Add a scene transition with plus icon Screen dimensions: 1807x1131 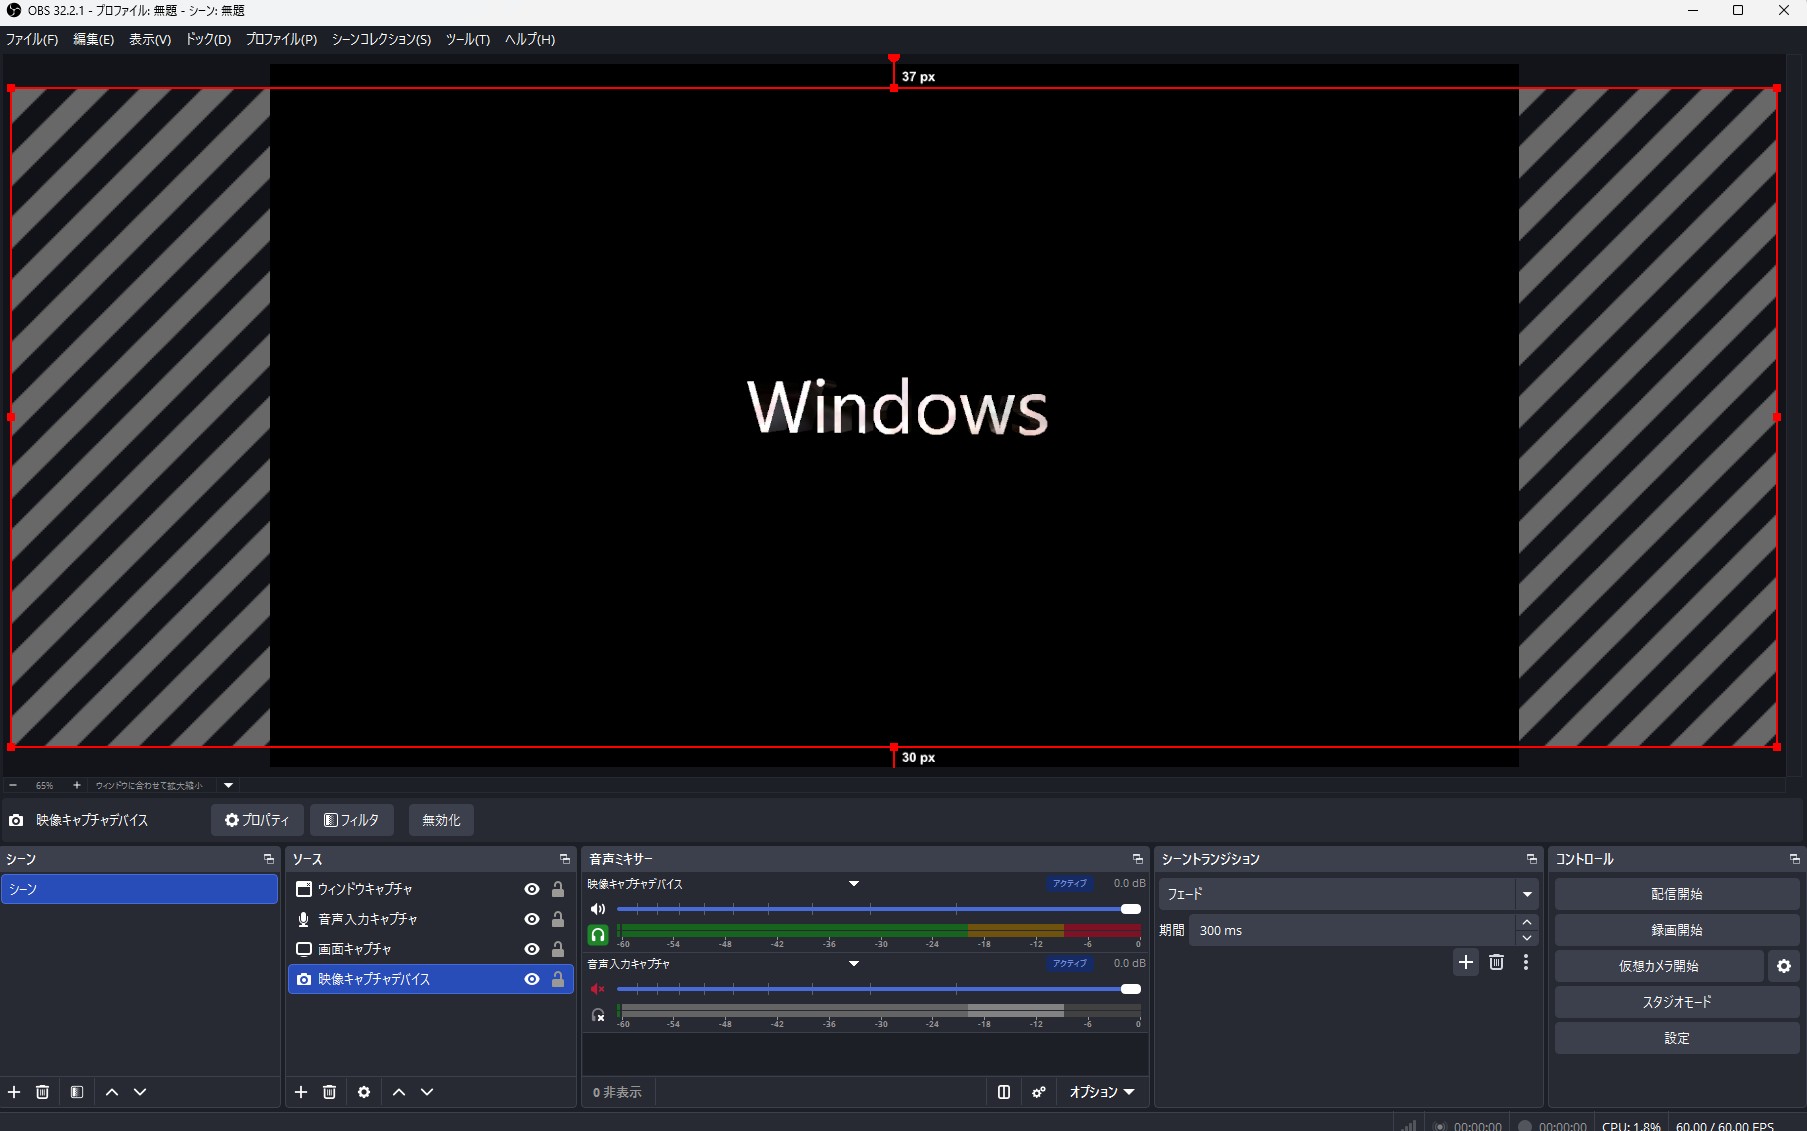1466,962
